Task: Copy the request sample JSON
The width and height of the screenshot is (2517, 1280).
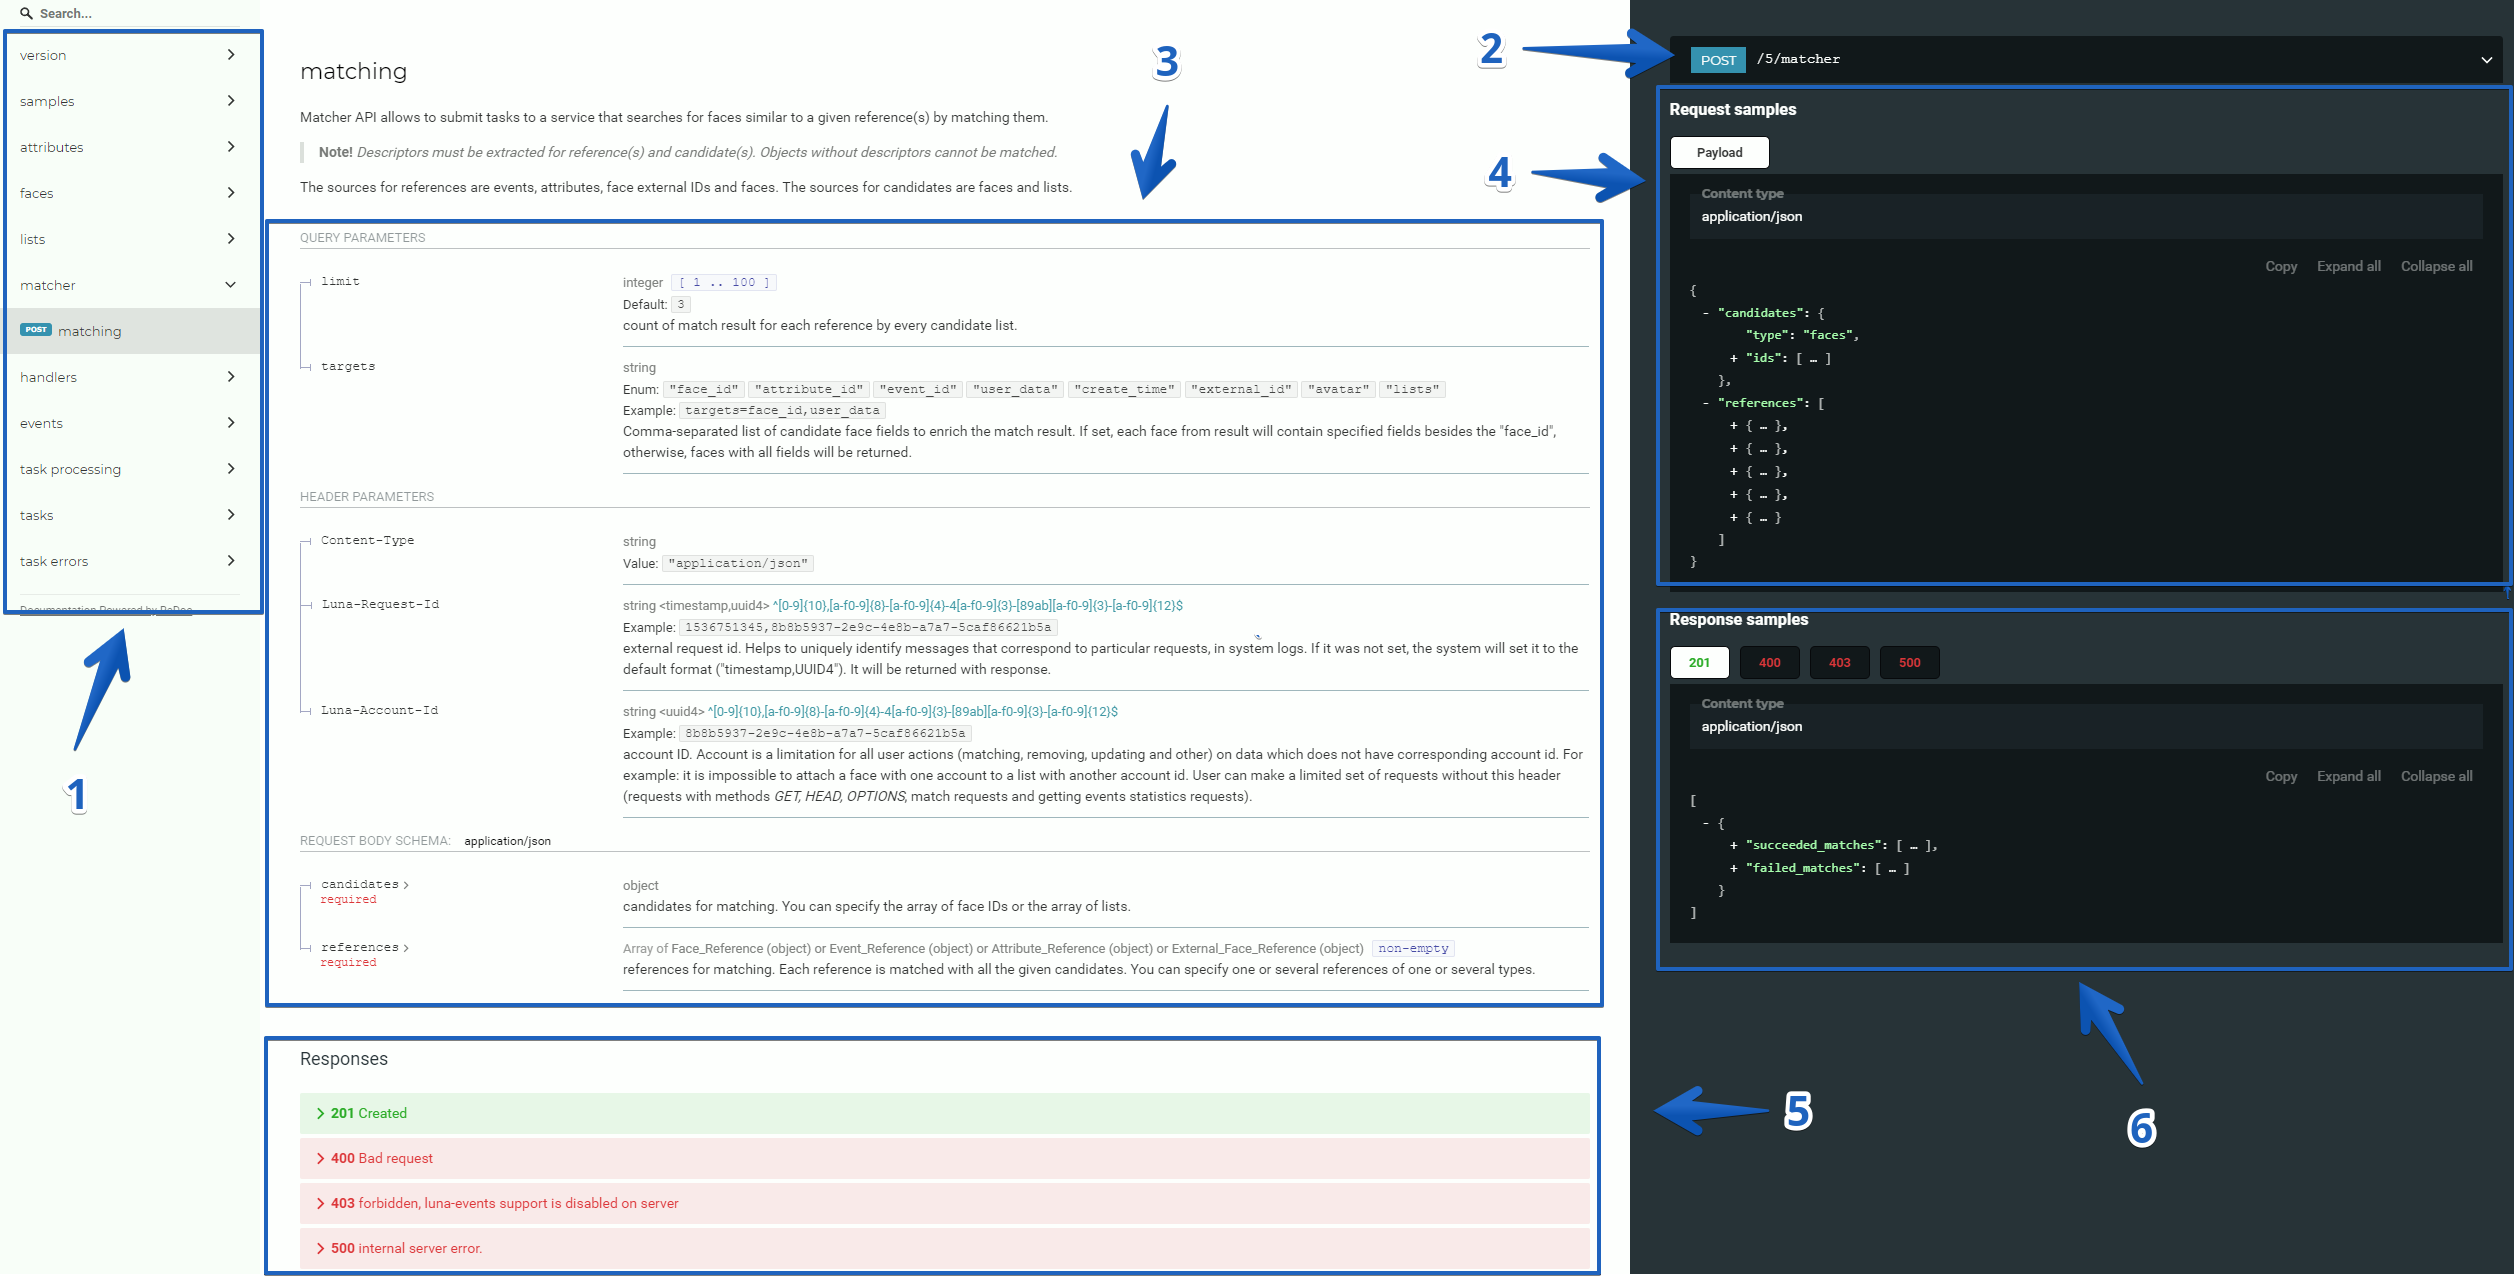Action: click(2281, 266)
